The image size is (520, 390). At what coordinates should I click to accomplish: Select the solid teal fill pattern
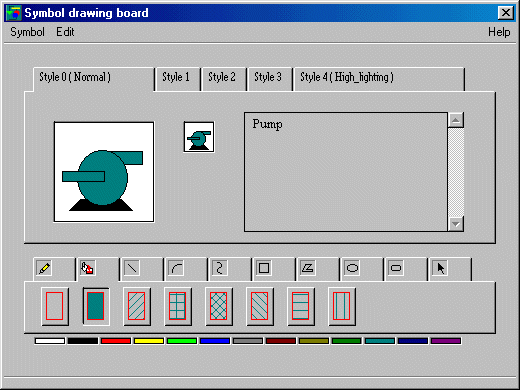coord(96,306)
